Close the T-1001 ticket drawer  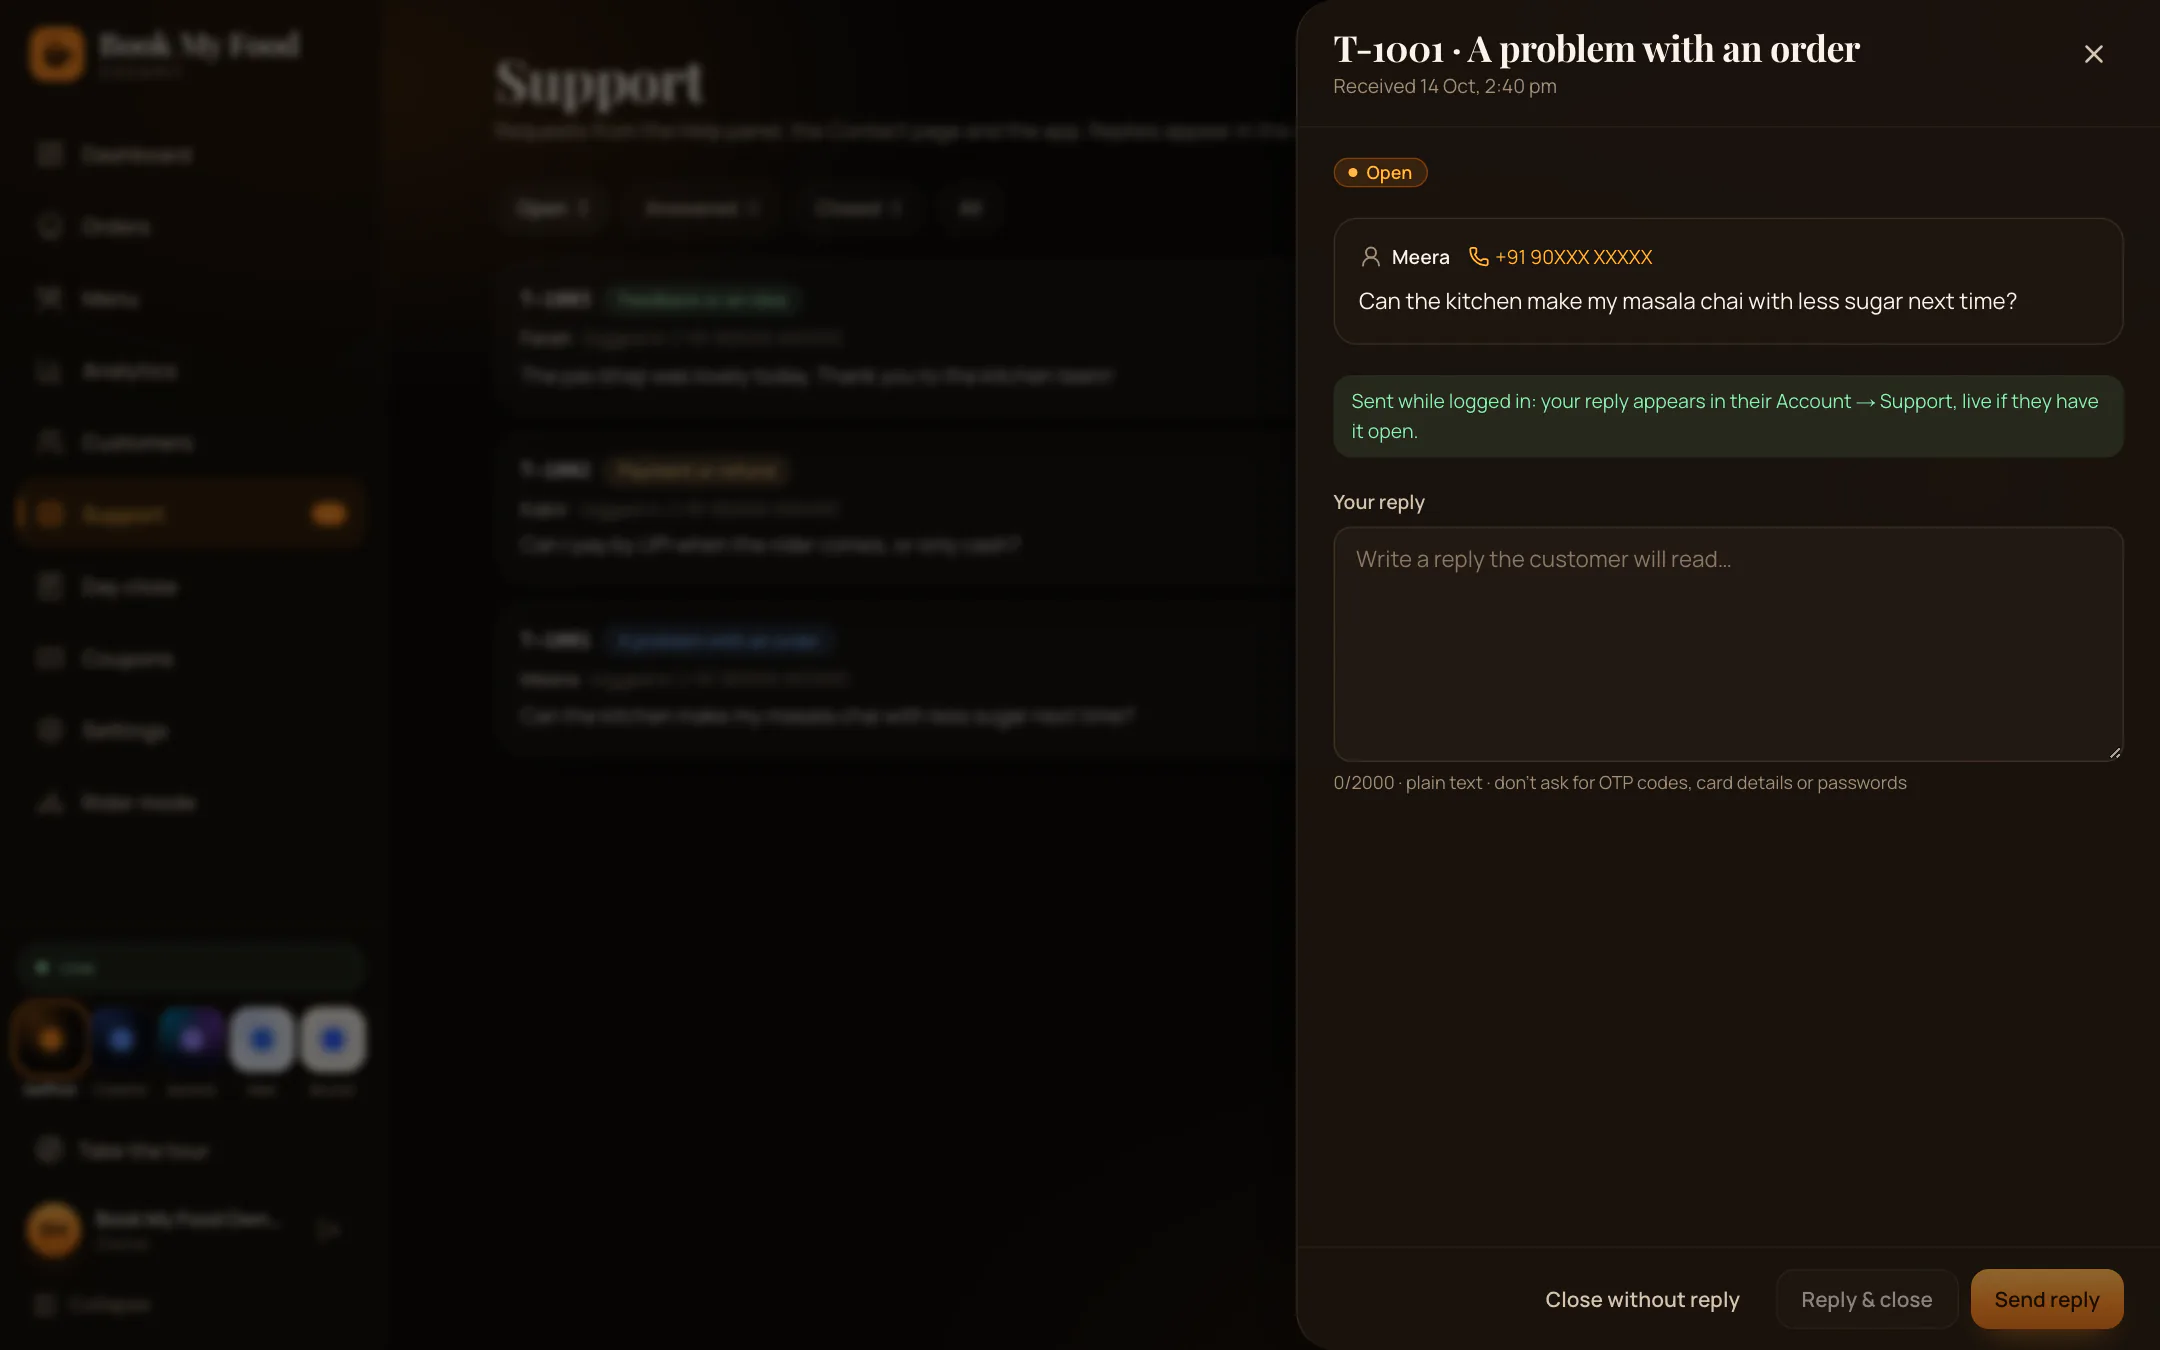(2093, 54)
